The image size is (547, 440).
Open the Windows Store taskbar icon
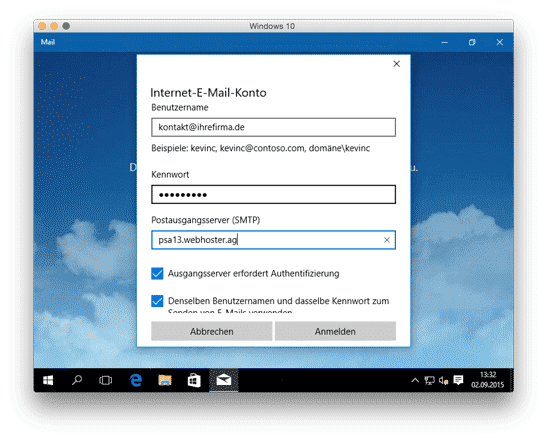point(194,380)
